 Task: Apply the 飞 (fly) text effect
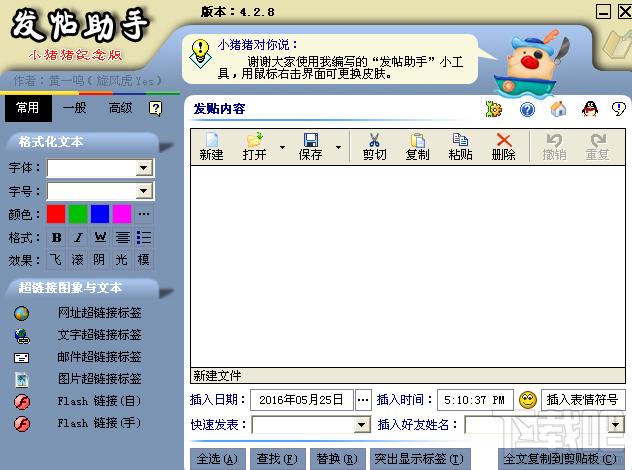(x=56, y=260)
